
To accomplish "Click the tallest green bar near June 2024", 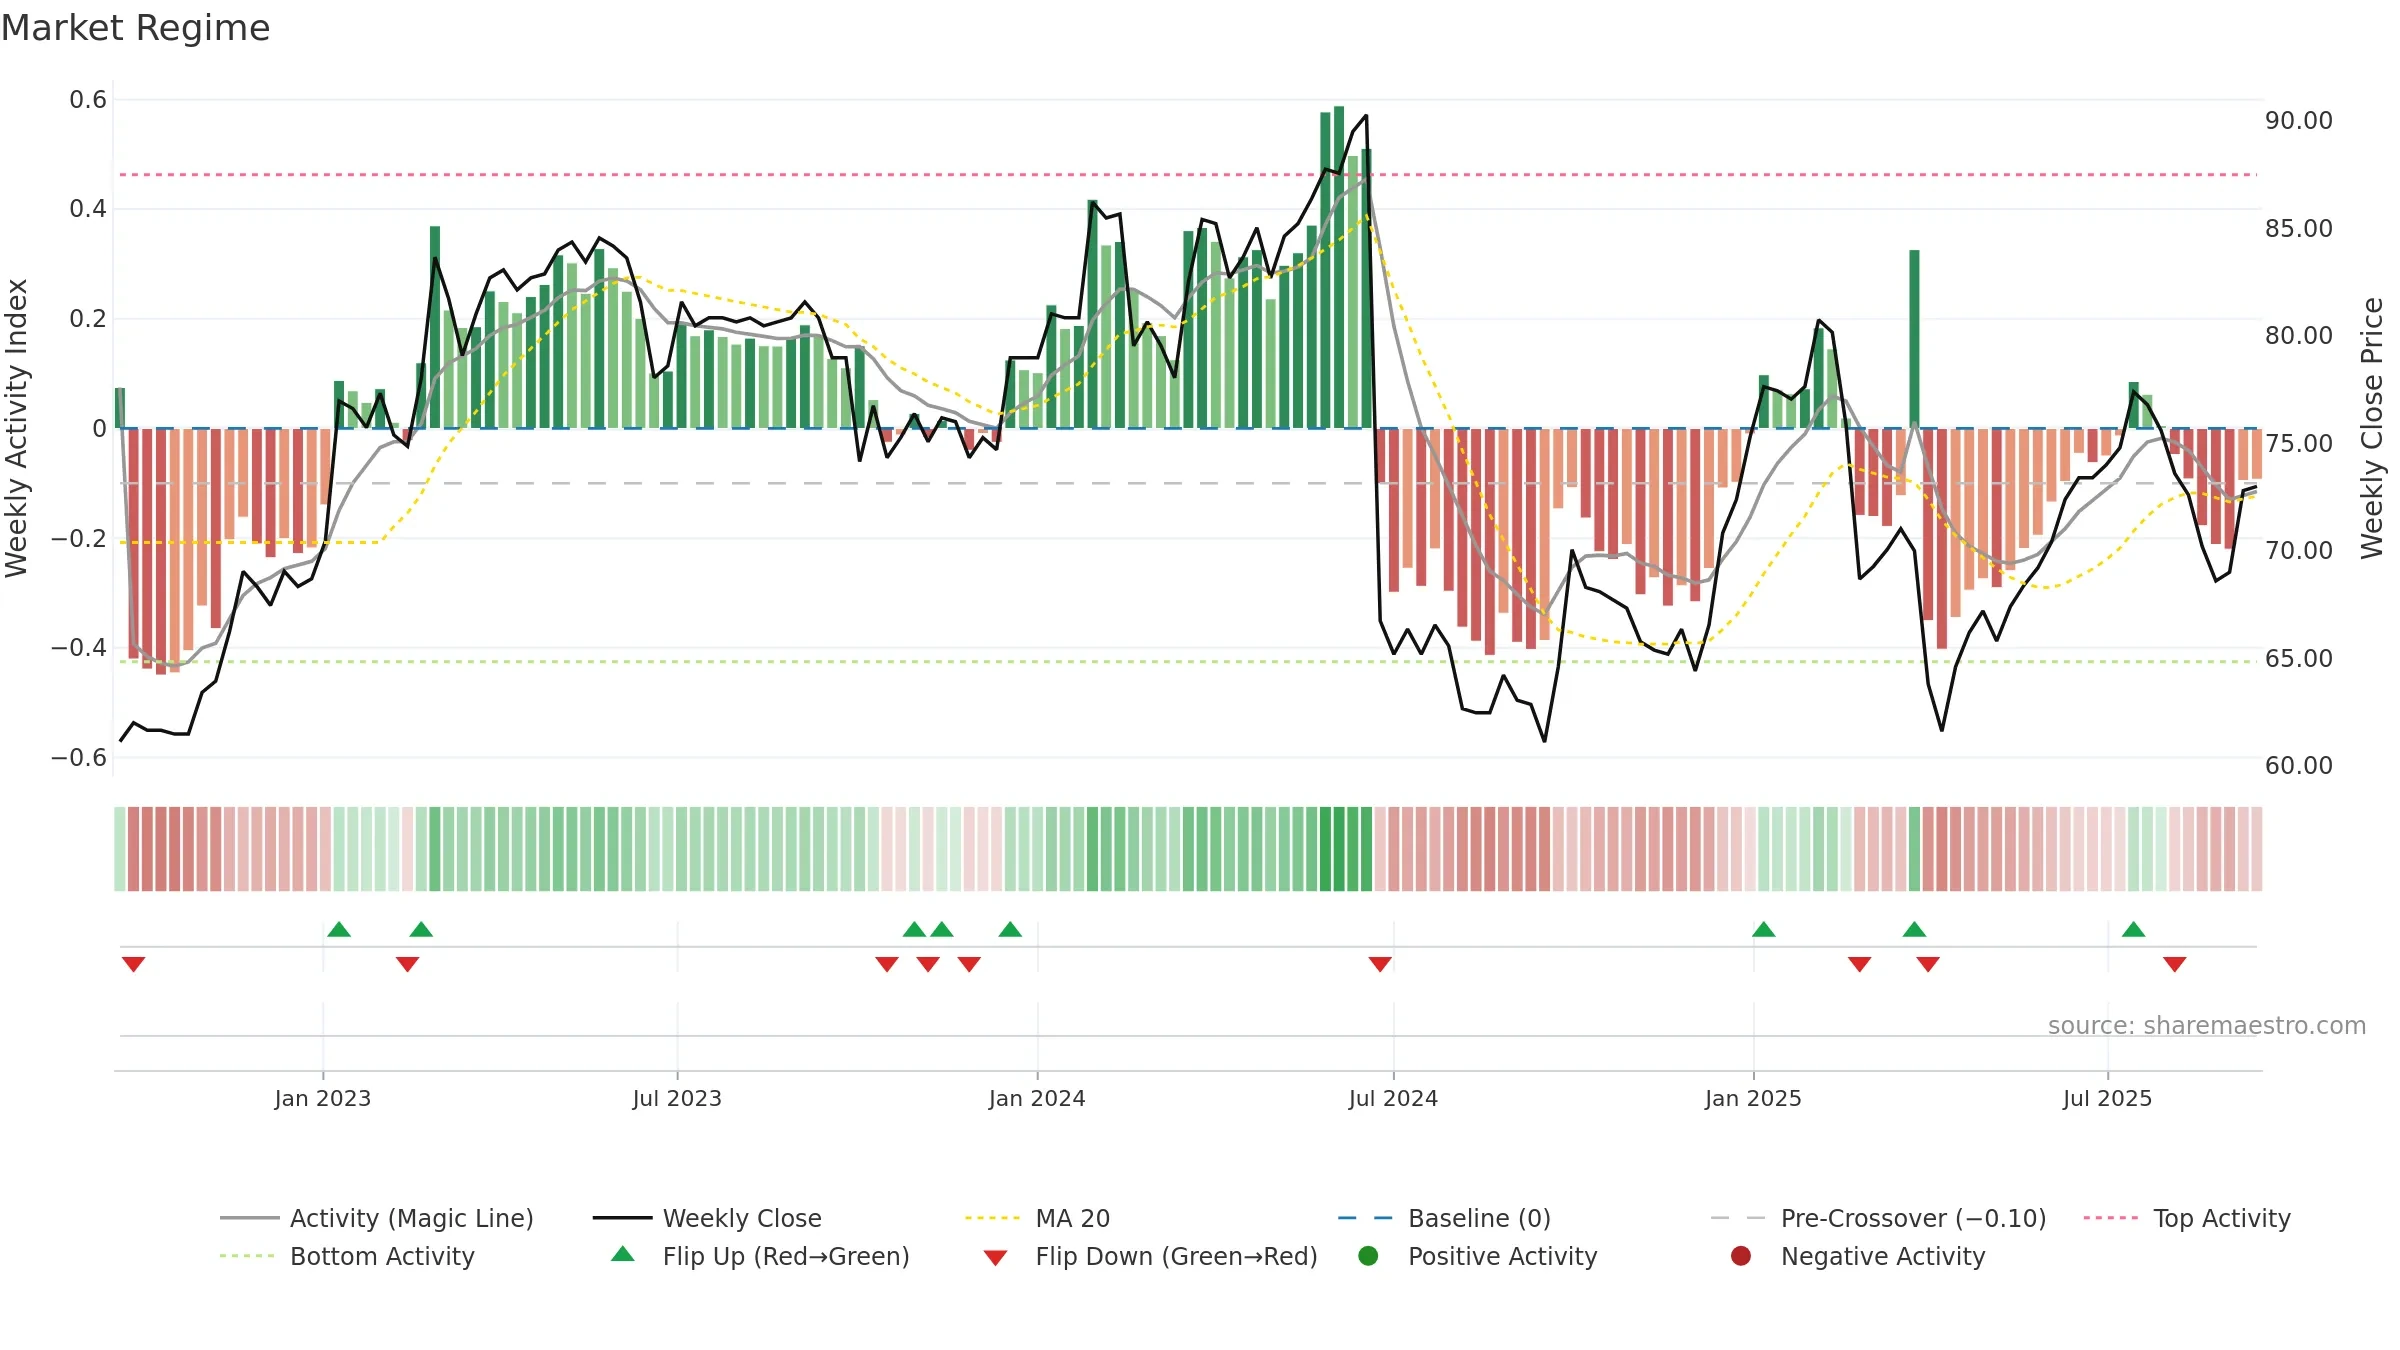I will [1339, 267].
